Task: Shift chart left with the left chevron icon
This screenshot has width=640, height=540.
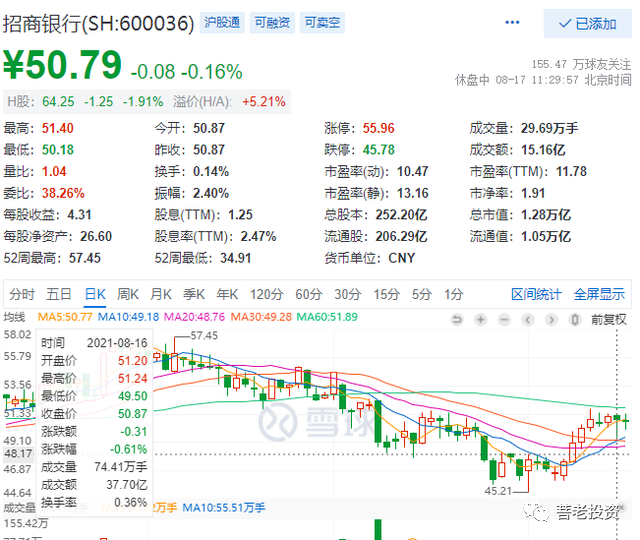Action: [x=528, y=319]
